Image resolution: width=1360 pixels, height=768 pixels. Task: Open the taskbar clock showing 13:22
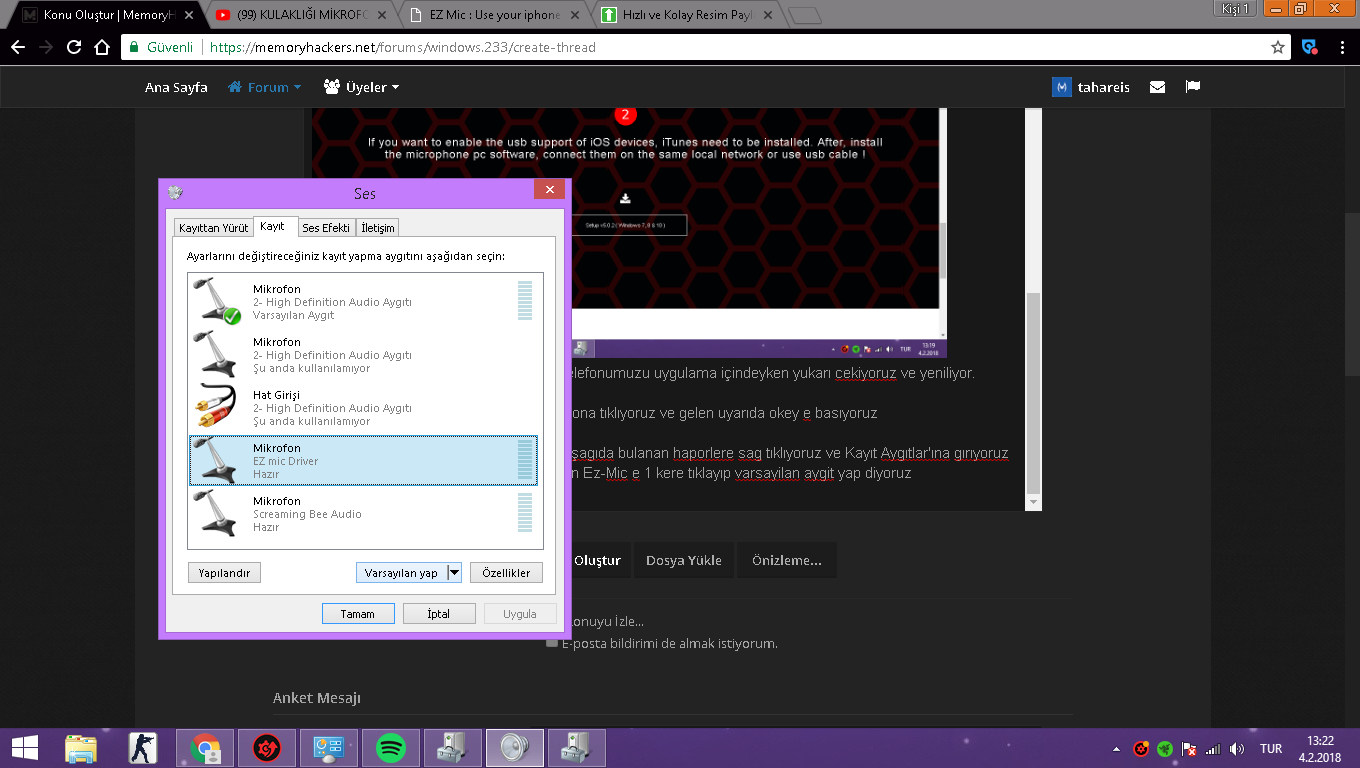pos(1320,748)
